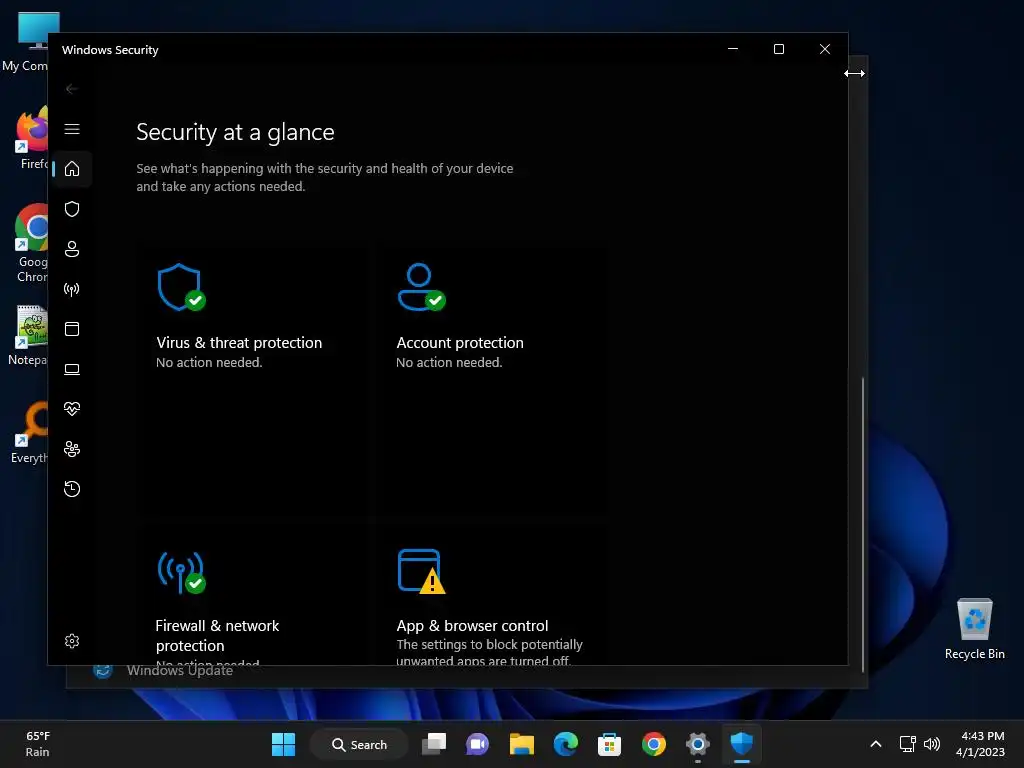This screenshot has width=1024, height=768.
Task: Open the Chat app in taskbar
Action: pyautogui.click(x=477, y=744)
